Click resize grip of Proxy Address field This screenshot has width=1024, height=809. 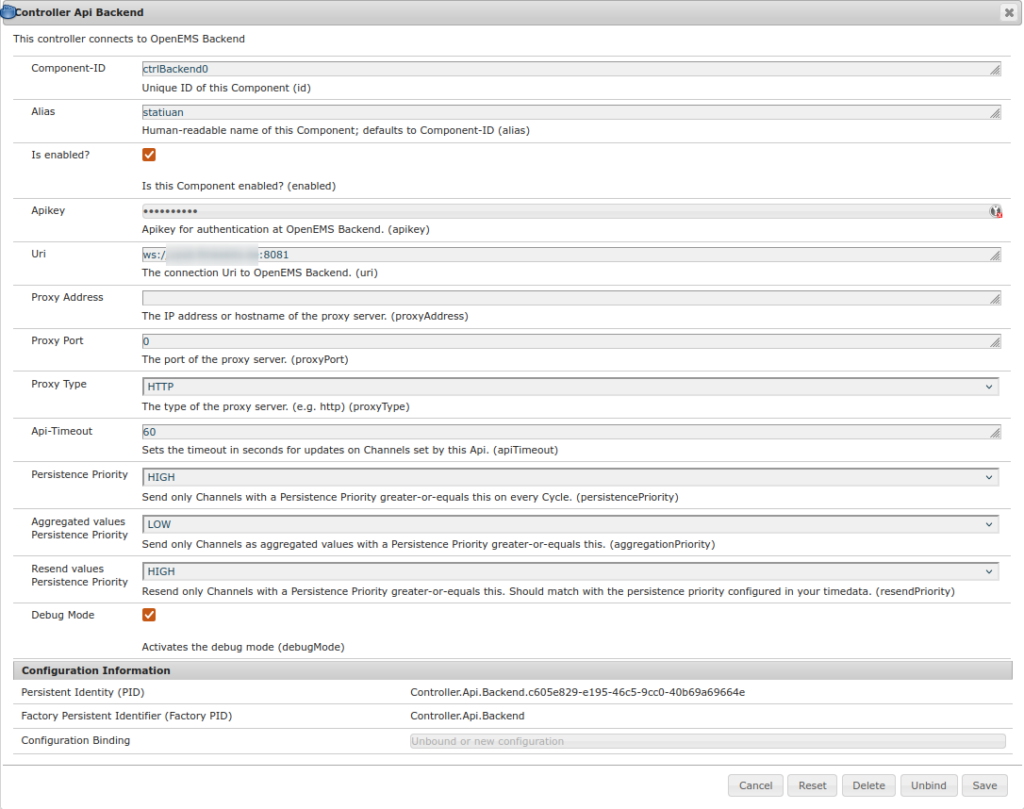coord(995,299)
